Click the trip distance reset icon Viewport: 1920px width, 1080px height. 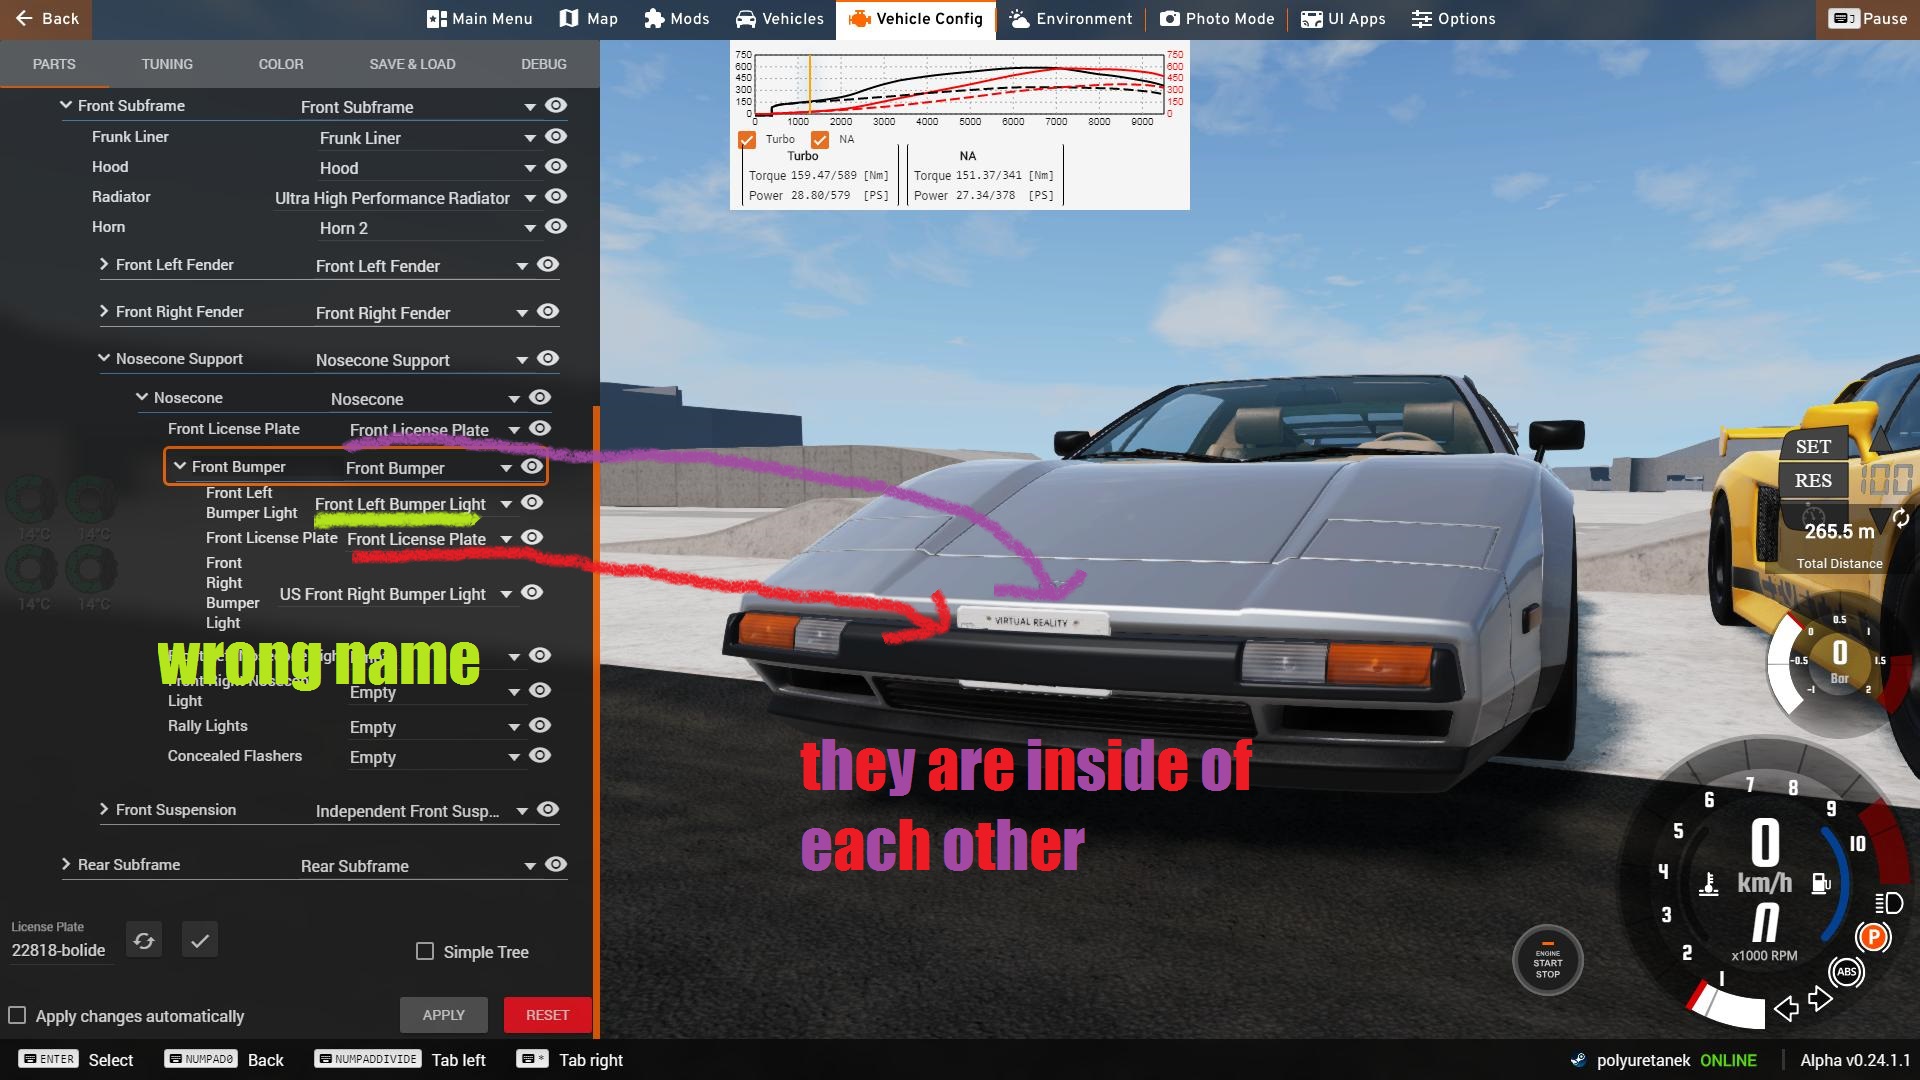(1900, 518)
